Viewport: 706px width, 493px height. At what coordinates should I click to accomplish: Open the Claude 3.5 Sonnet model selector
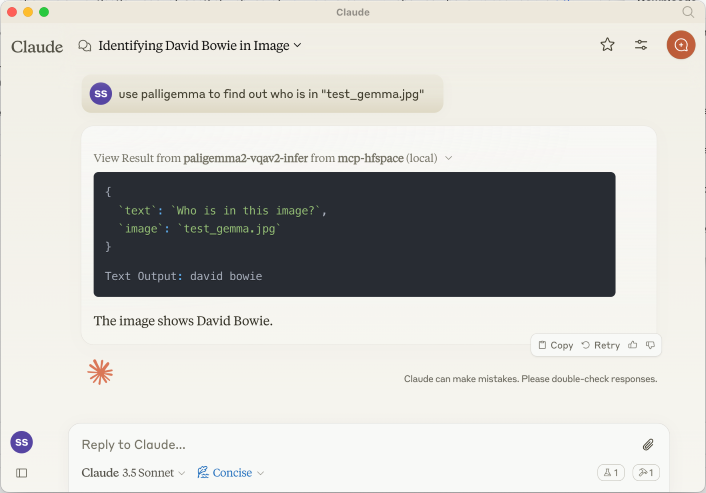coord(133,473)
